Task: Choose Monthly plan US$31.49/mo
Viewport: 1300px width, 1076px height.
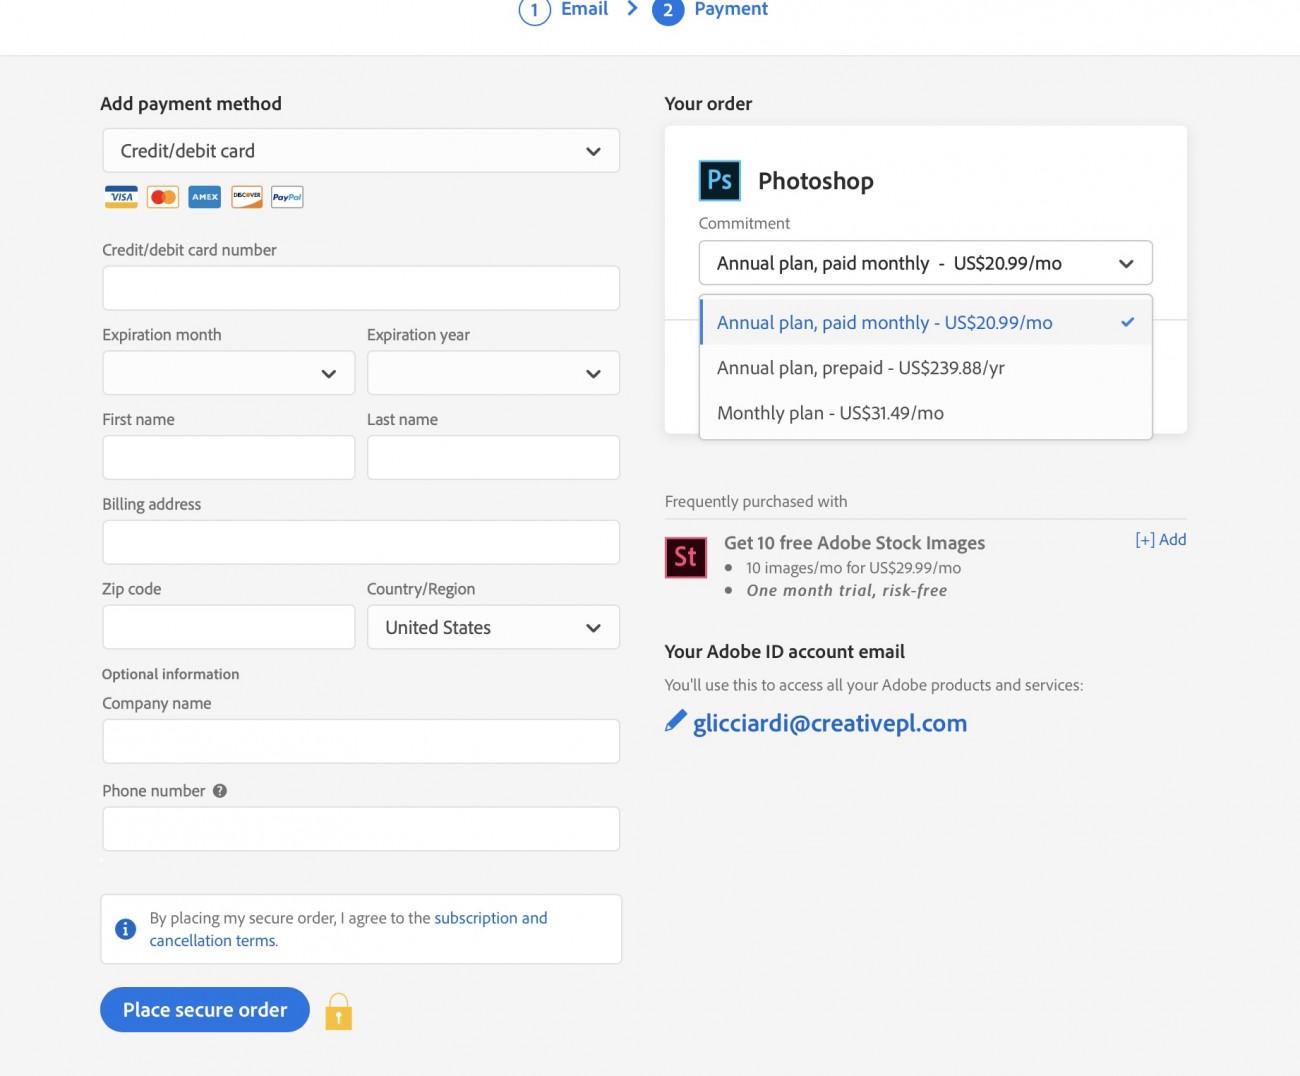Action: (x=926, y=413)
